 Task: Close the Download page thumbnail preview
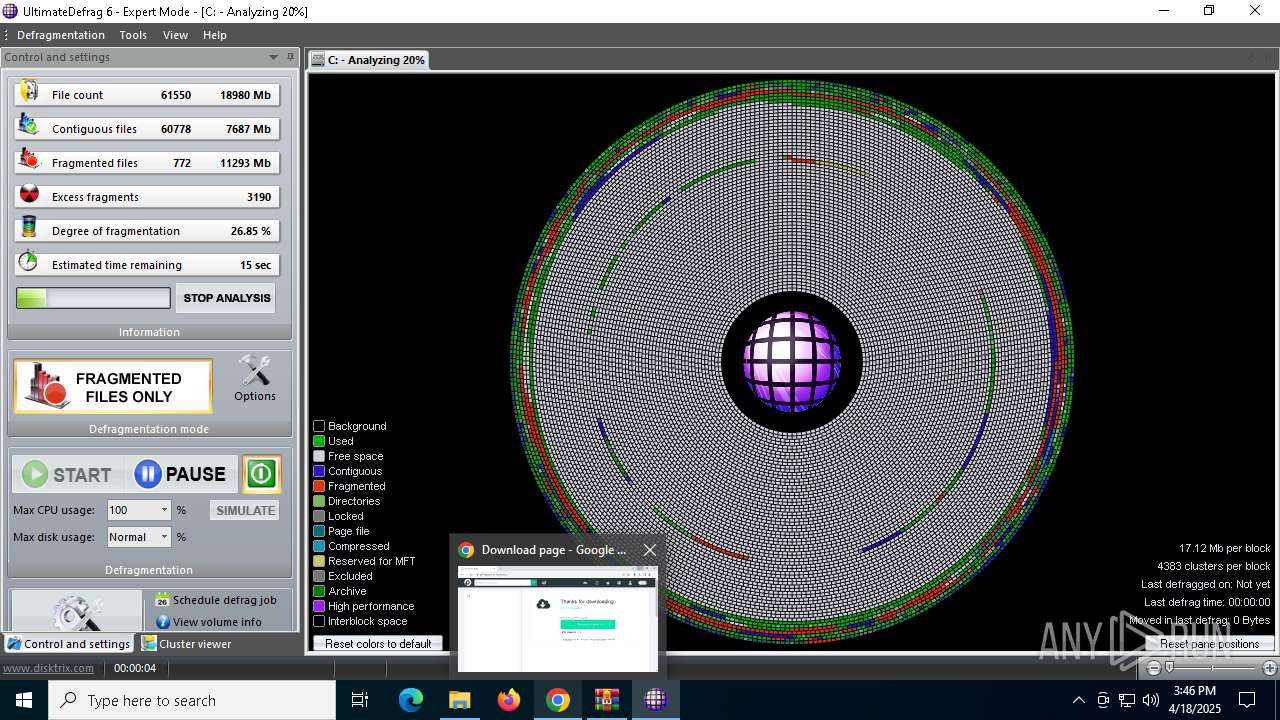click(x=650, y=550)
